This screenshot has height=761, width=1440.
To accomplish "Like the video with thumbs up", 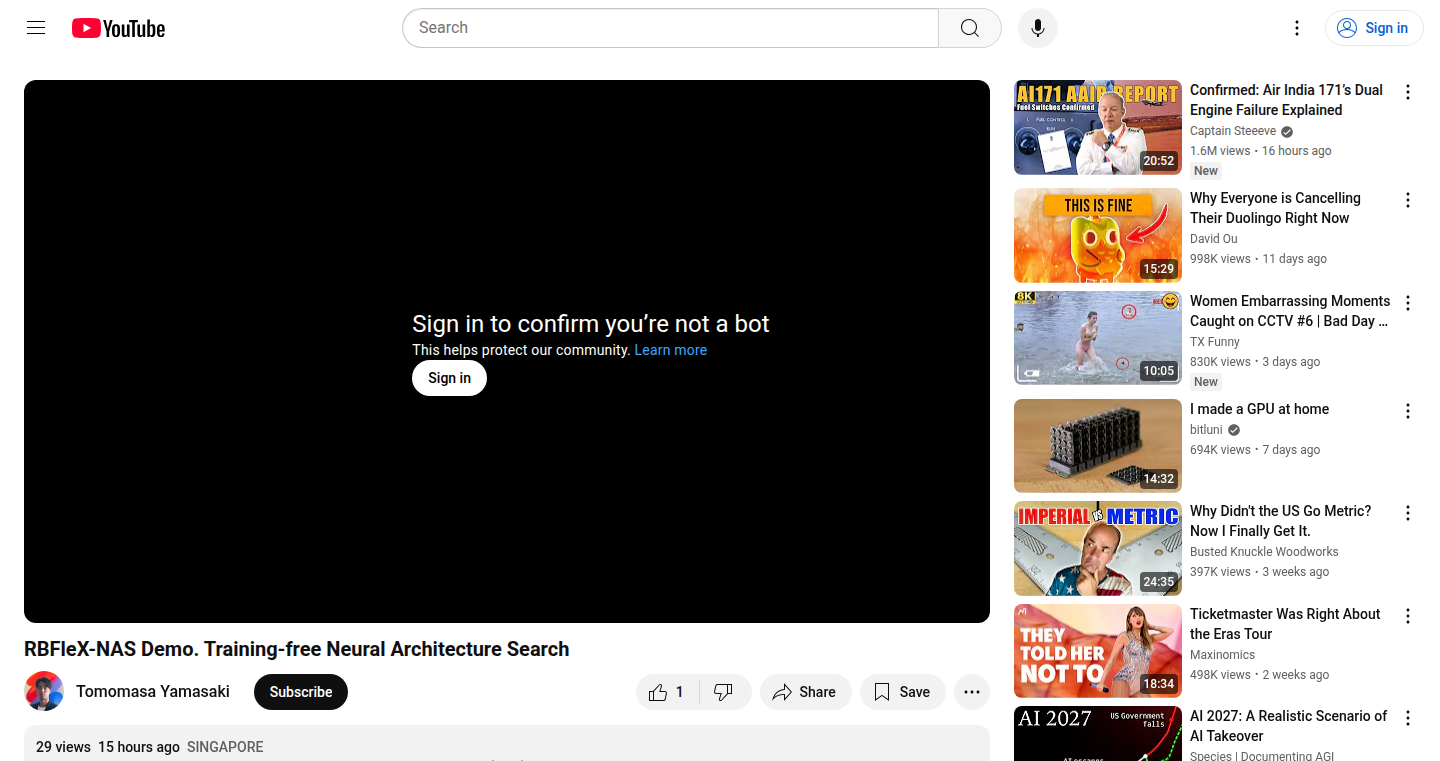I will point(668,692).
